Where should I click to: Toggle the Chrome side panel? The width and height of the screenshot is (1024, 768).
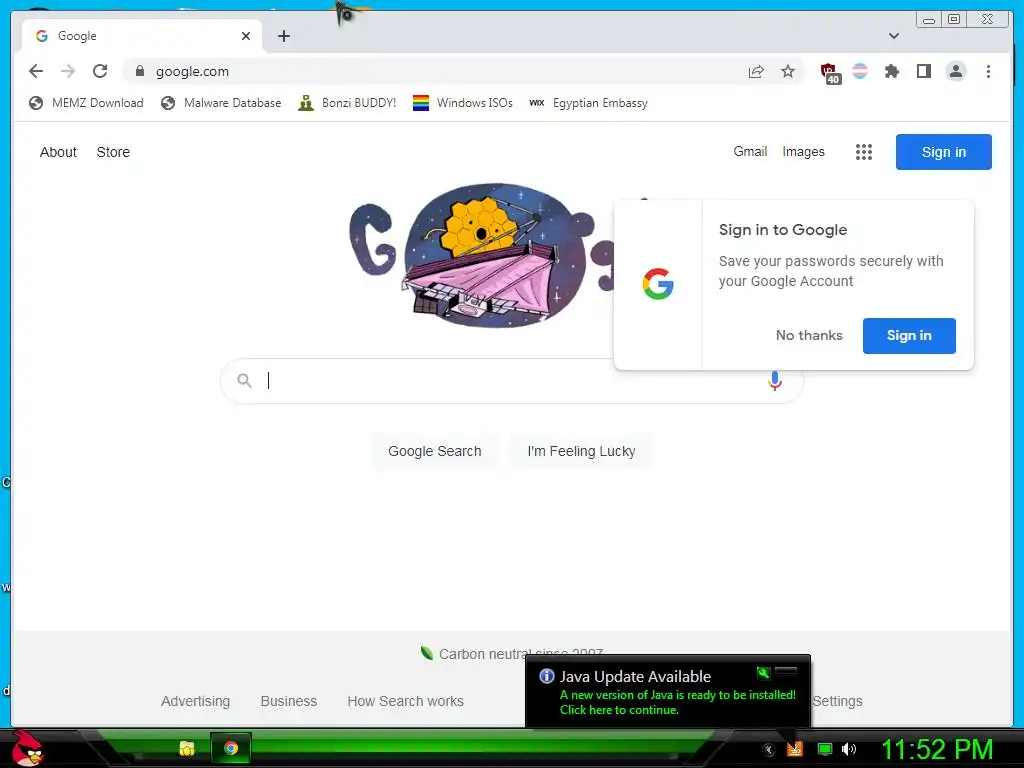tap(923, 71)
